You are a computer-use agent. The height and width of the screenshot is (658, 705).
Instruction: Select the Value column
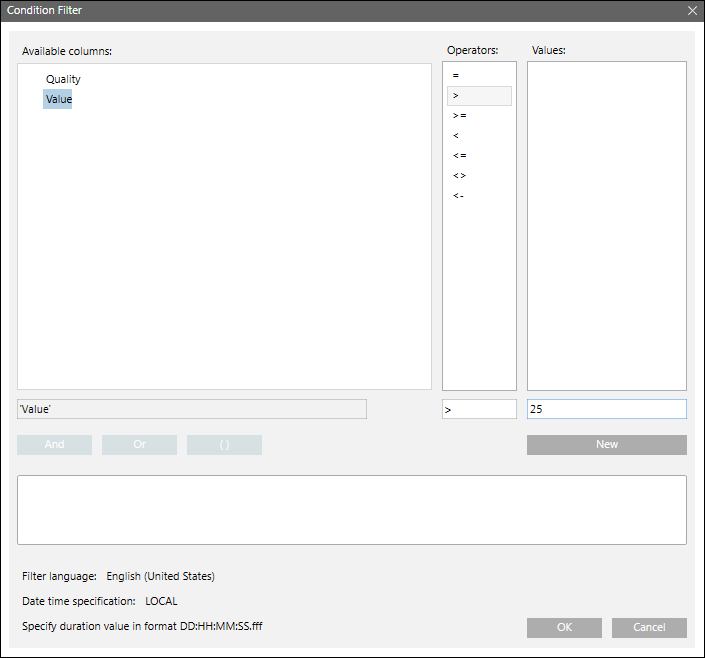(58, 99)
